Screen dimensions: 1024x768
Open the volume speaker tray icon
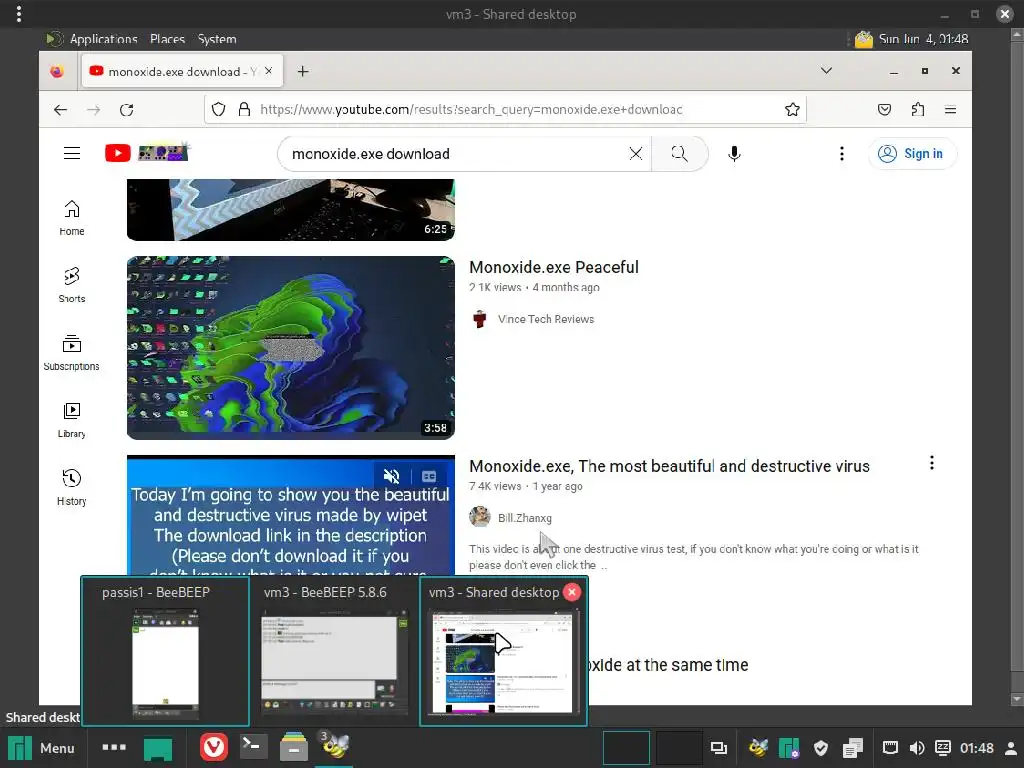(x=917, y=748)
